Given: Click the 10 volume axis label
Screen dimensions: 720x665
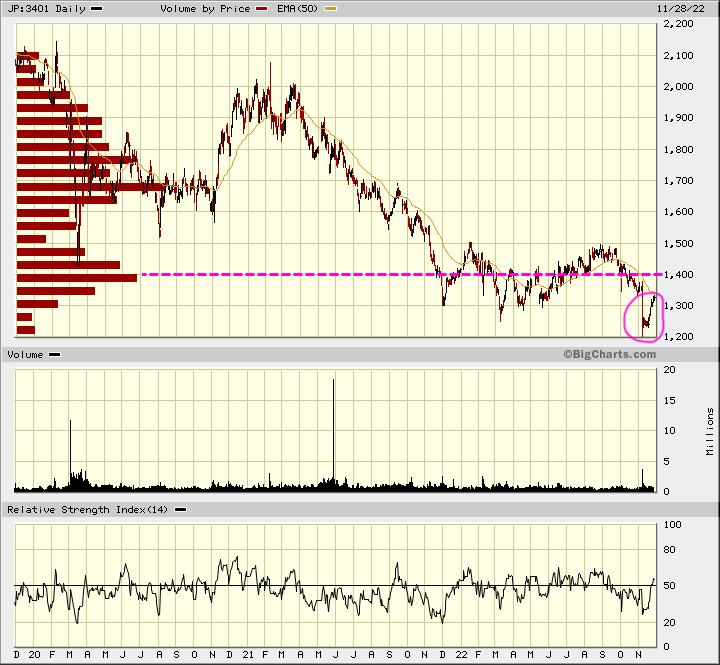Looking at the screenshot, I should coord(669,431).
